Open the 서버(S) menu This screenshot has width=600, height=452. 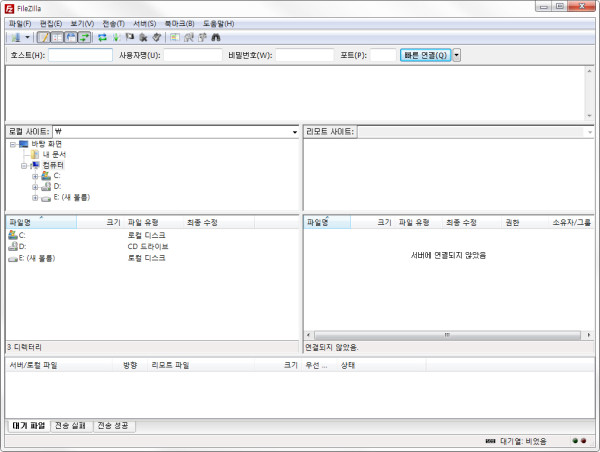[x=144, y=22]
